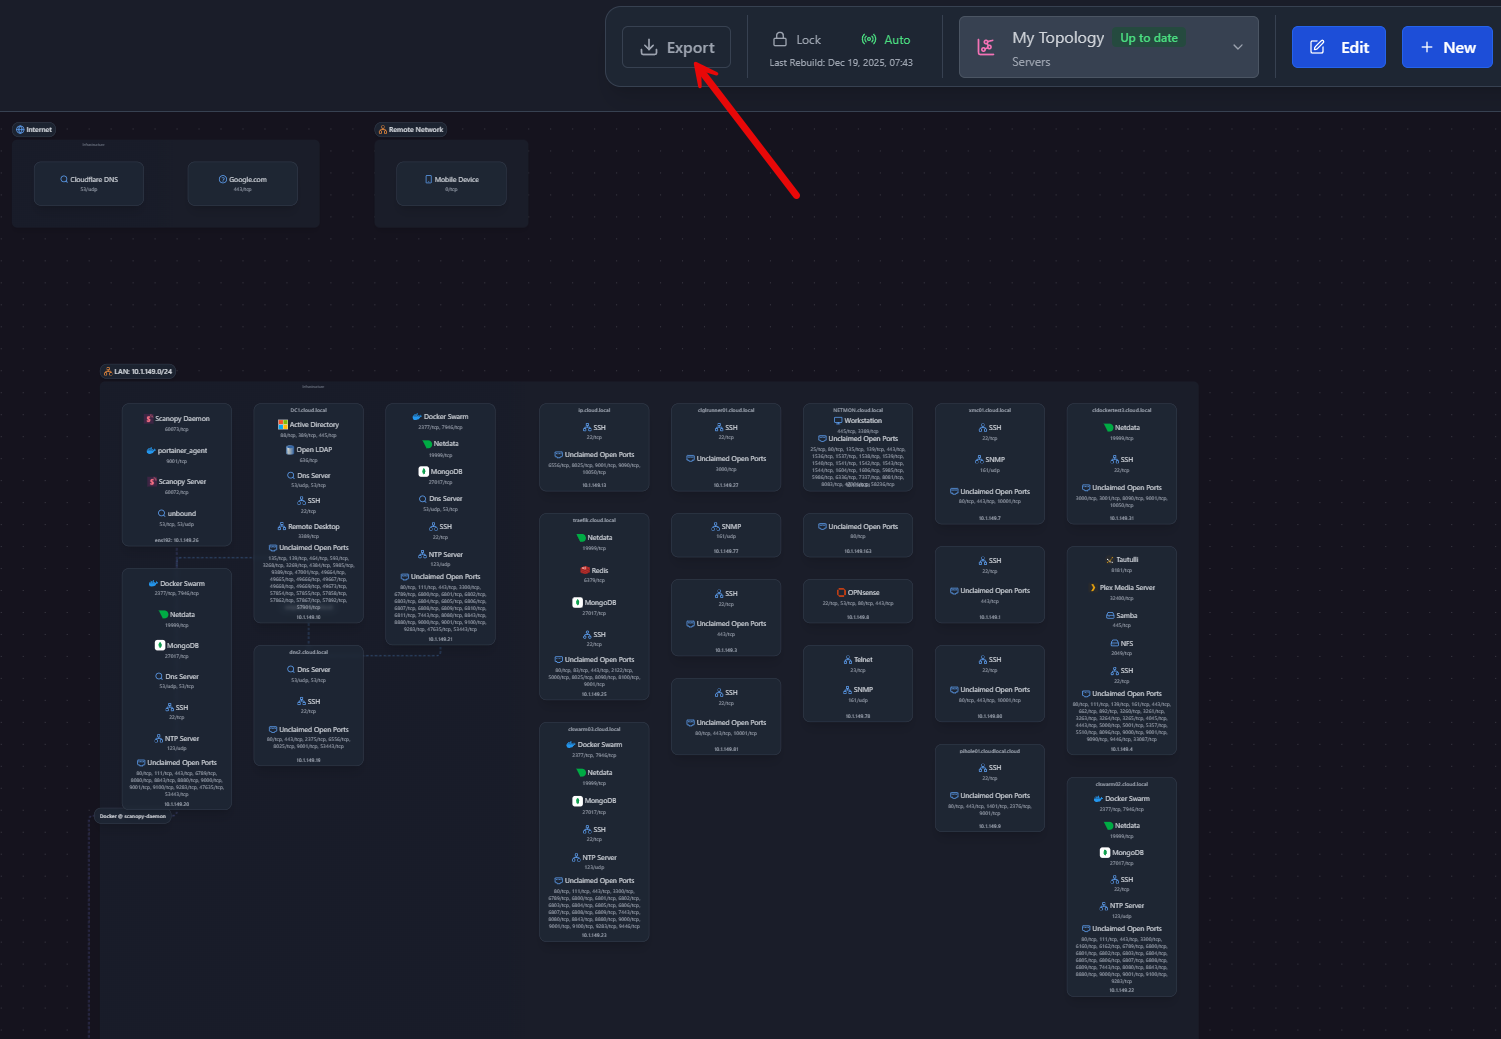Viewport: 1501px width, 1039px height.
Task: Click the Open LDAP service icon
Action: [x=291, y=450]
